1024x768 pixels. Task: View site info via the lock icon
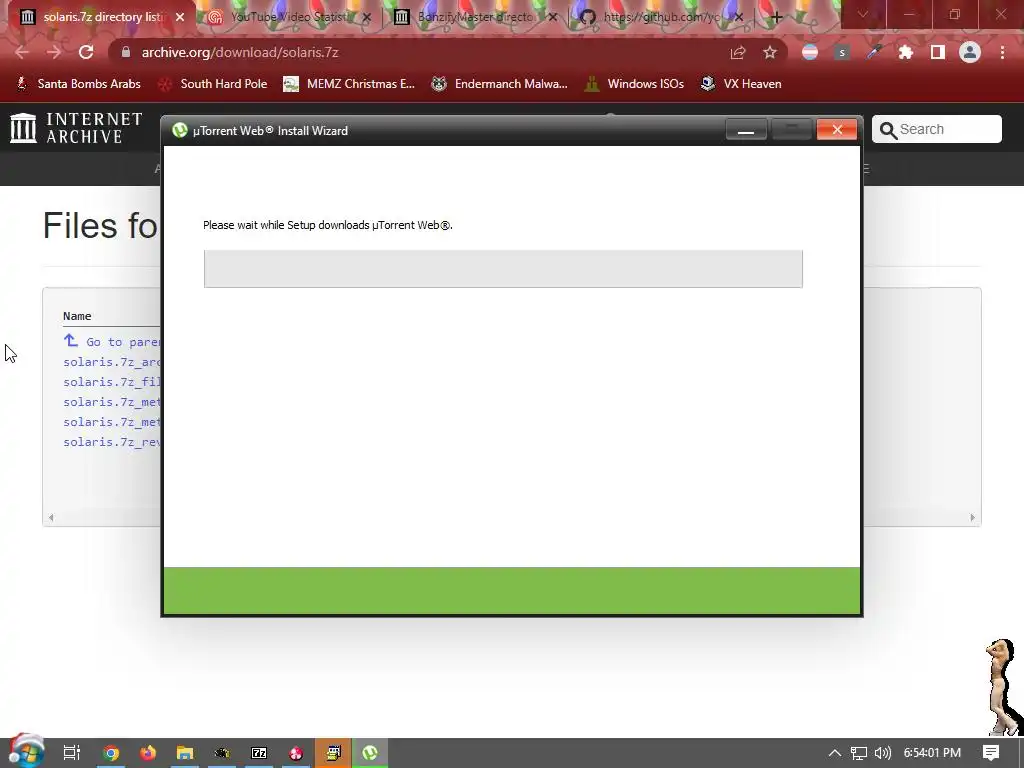coord(126,52)
